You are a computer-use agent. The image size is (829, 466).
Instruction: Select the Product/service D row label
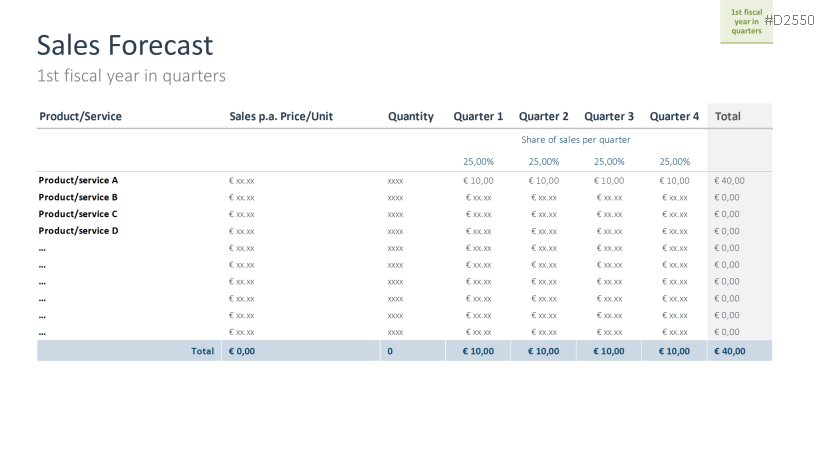pyautogui.click(x=78, y=231)
